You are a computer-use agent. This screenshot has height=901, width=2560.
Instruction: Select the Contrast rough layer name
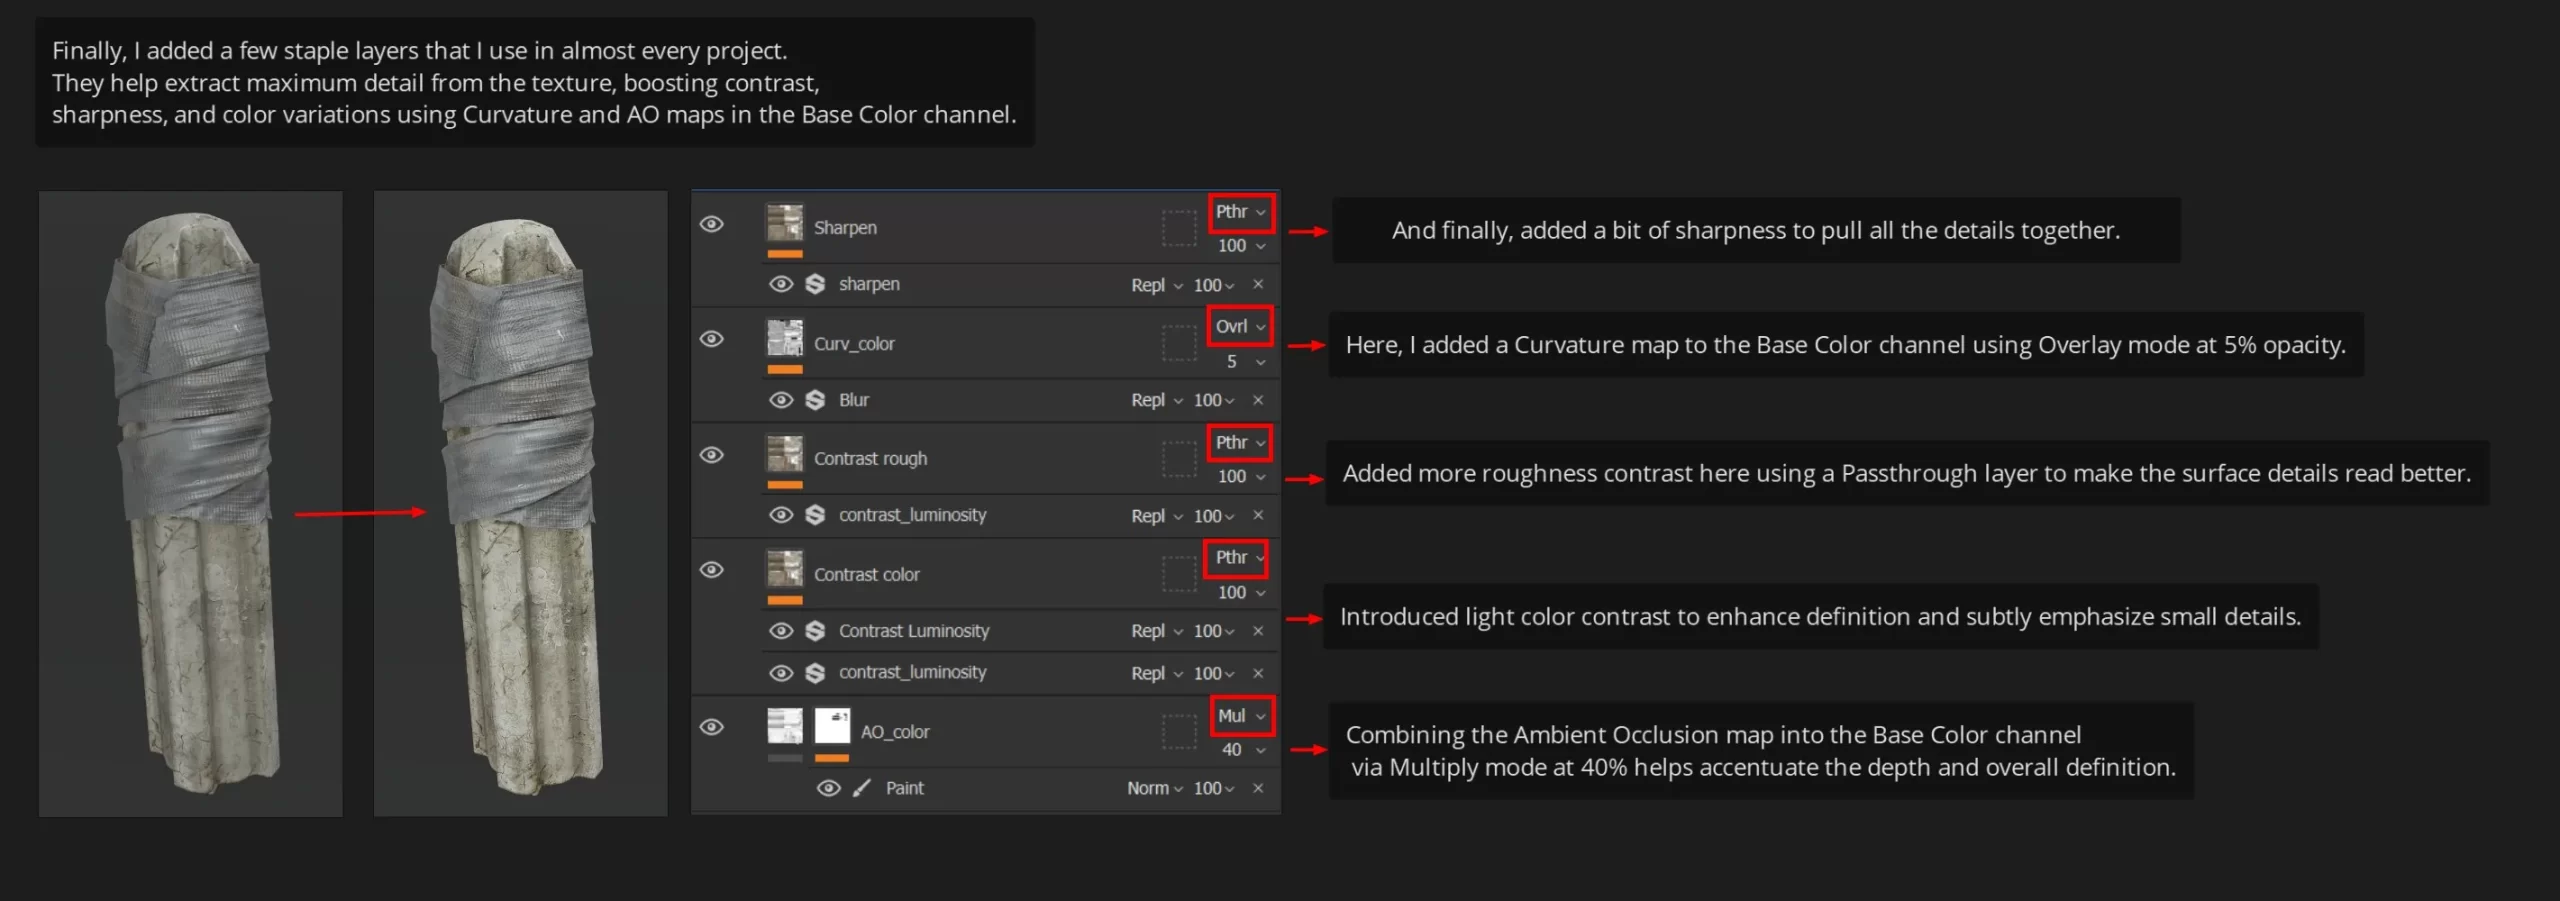pyautogui.click(x=870, y=459)
